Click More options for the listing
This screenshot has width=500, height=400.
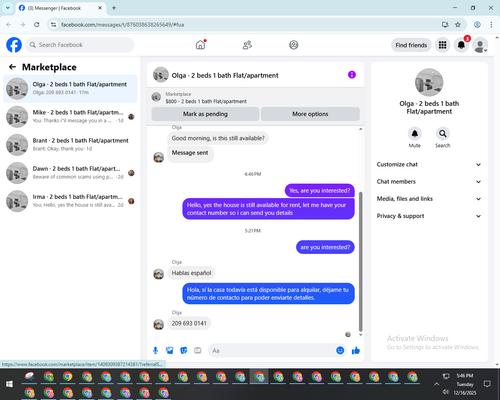[x=310, y=114]
